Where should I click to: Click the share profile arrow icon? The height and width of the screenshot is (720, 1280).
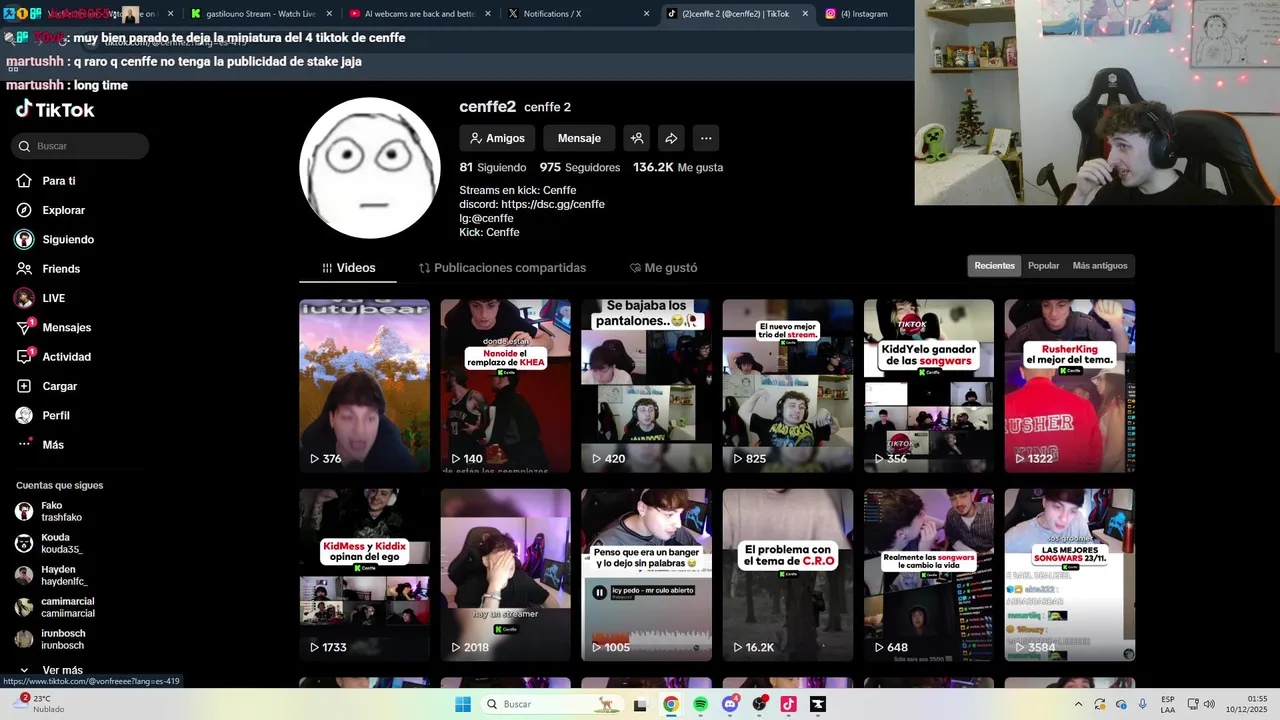point(671,138)
